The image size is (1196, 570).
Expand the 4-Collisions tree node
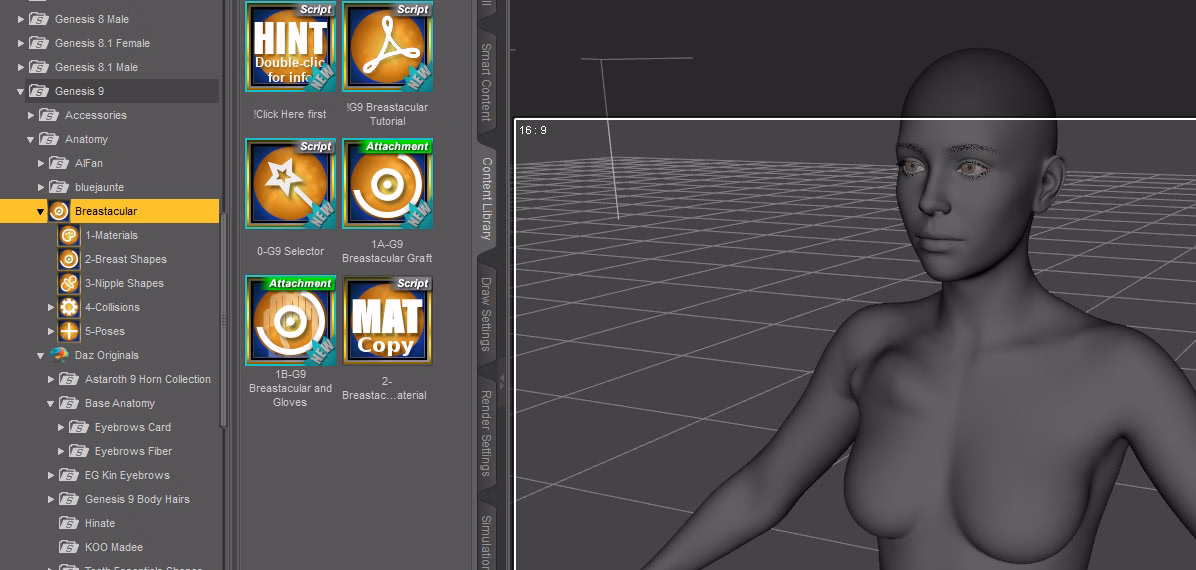(x=51, y=308)
